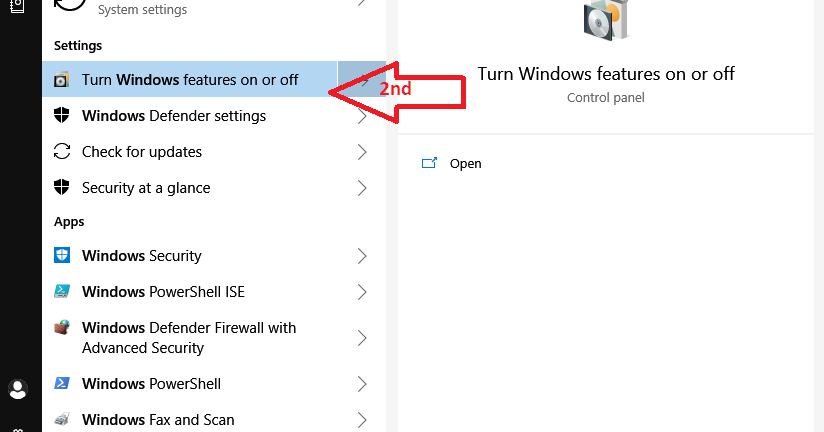Click the Turn Windows features preview thumbnail
Screen dimensions: 824x432
(606, 19)
